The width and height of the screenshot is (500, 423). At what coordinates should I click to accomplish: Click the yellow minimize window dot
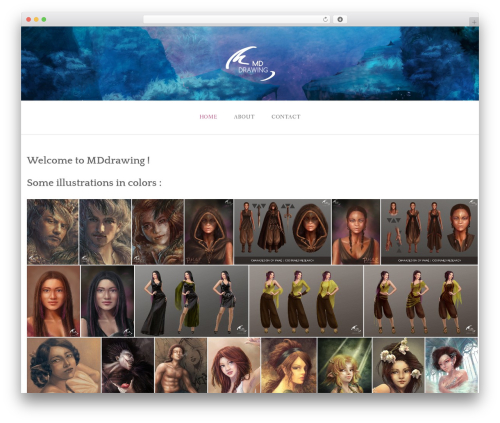click(36, 19)
